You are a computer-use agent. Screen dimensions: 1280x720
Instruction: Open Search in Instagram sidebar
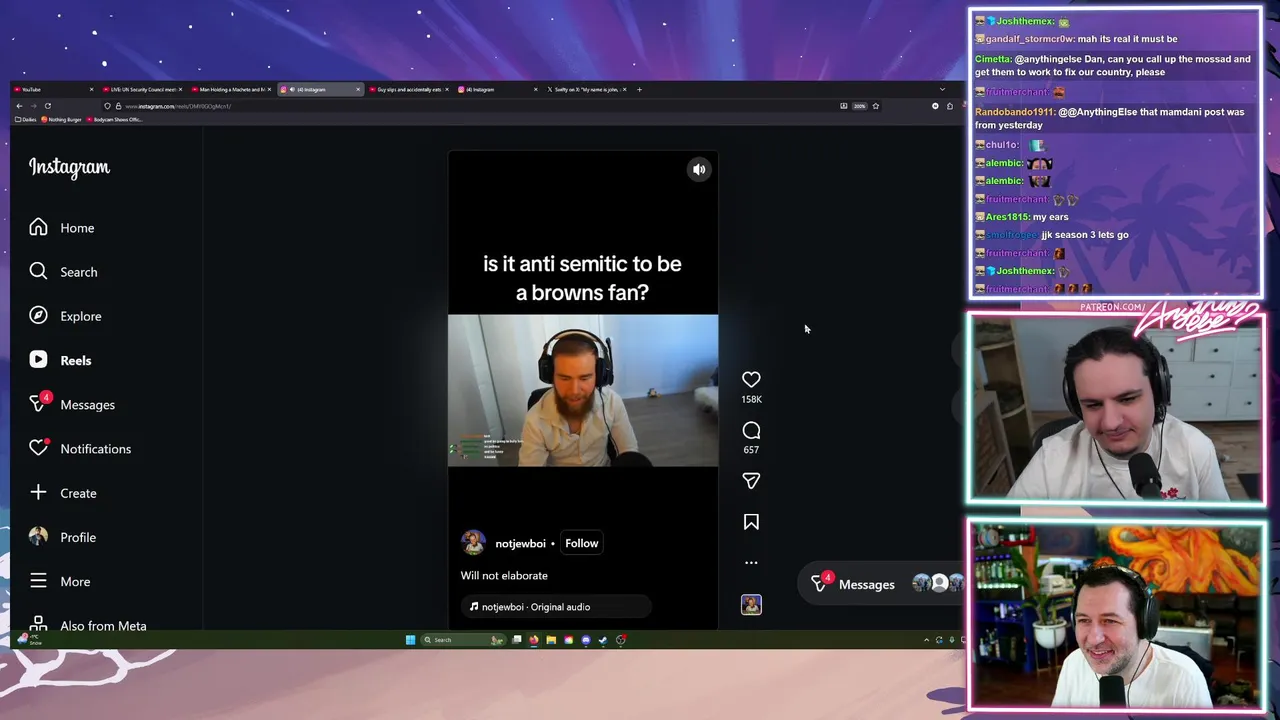click(x=63, y=272)
